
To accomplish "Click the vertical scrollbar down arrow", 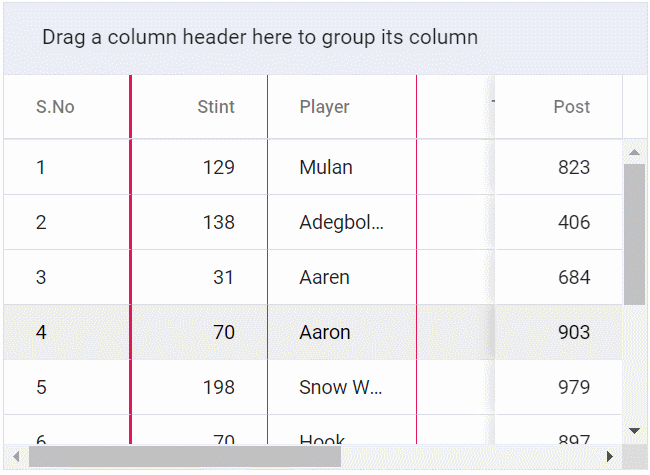I will 634,430.
